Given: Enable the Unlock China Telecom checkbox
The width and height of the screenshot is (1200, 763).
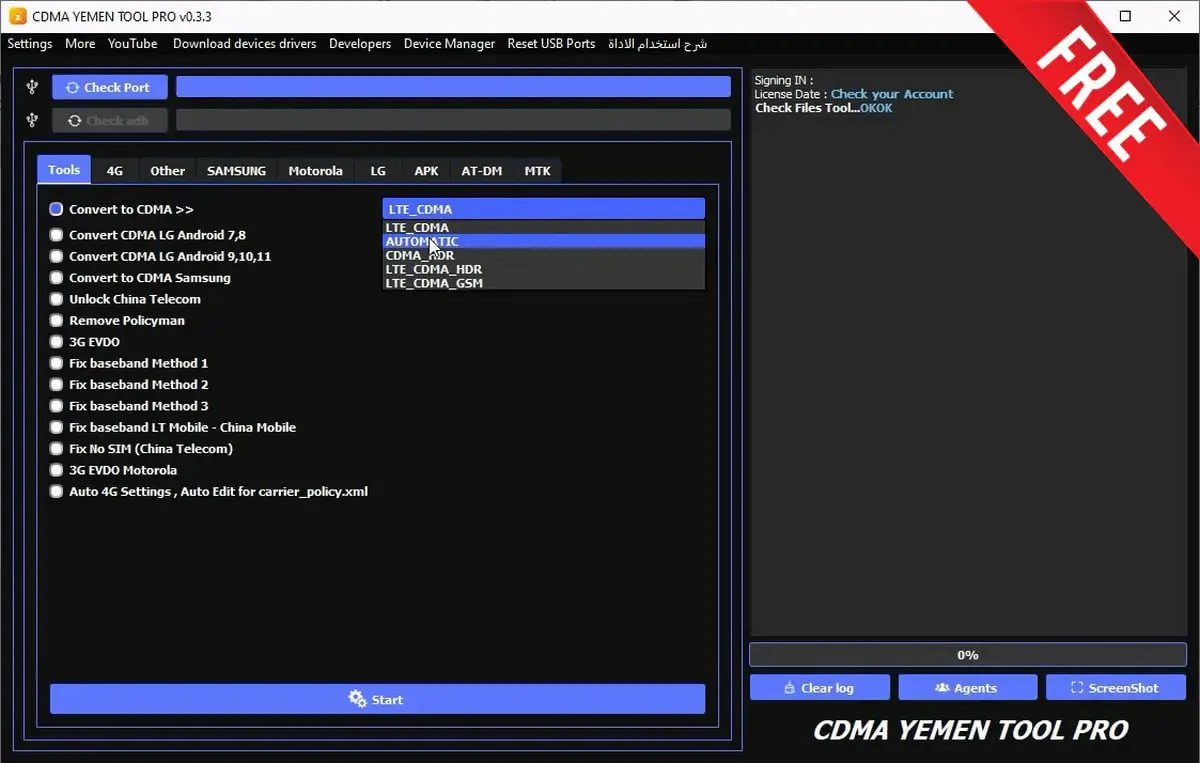Looking at the screenshot, I should click(56, 299).
